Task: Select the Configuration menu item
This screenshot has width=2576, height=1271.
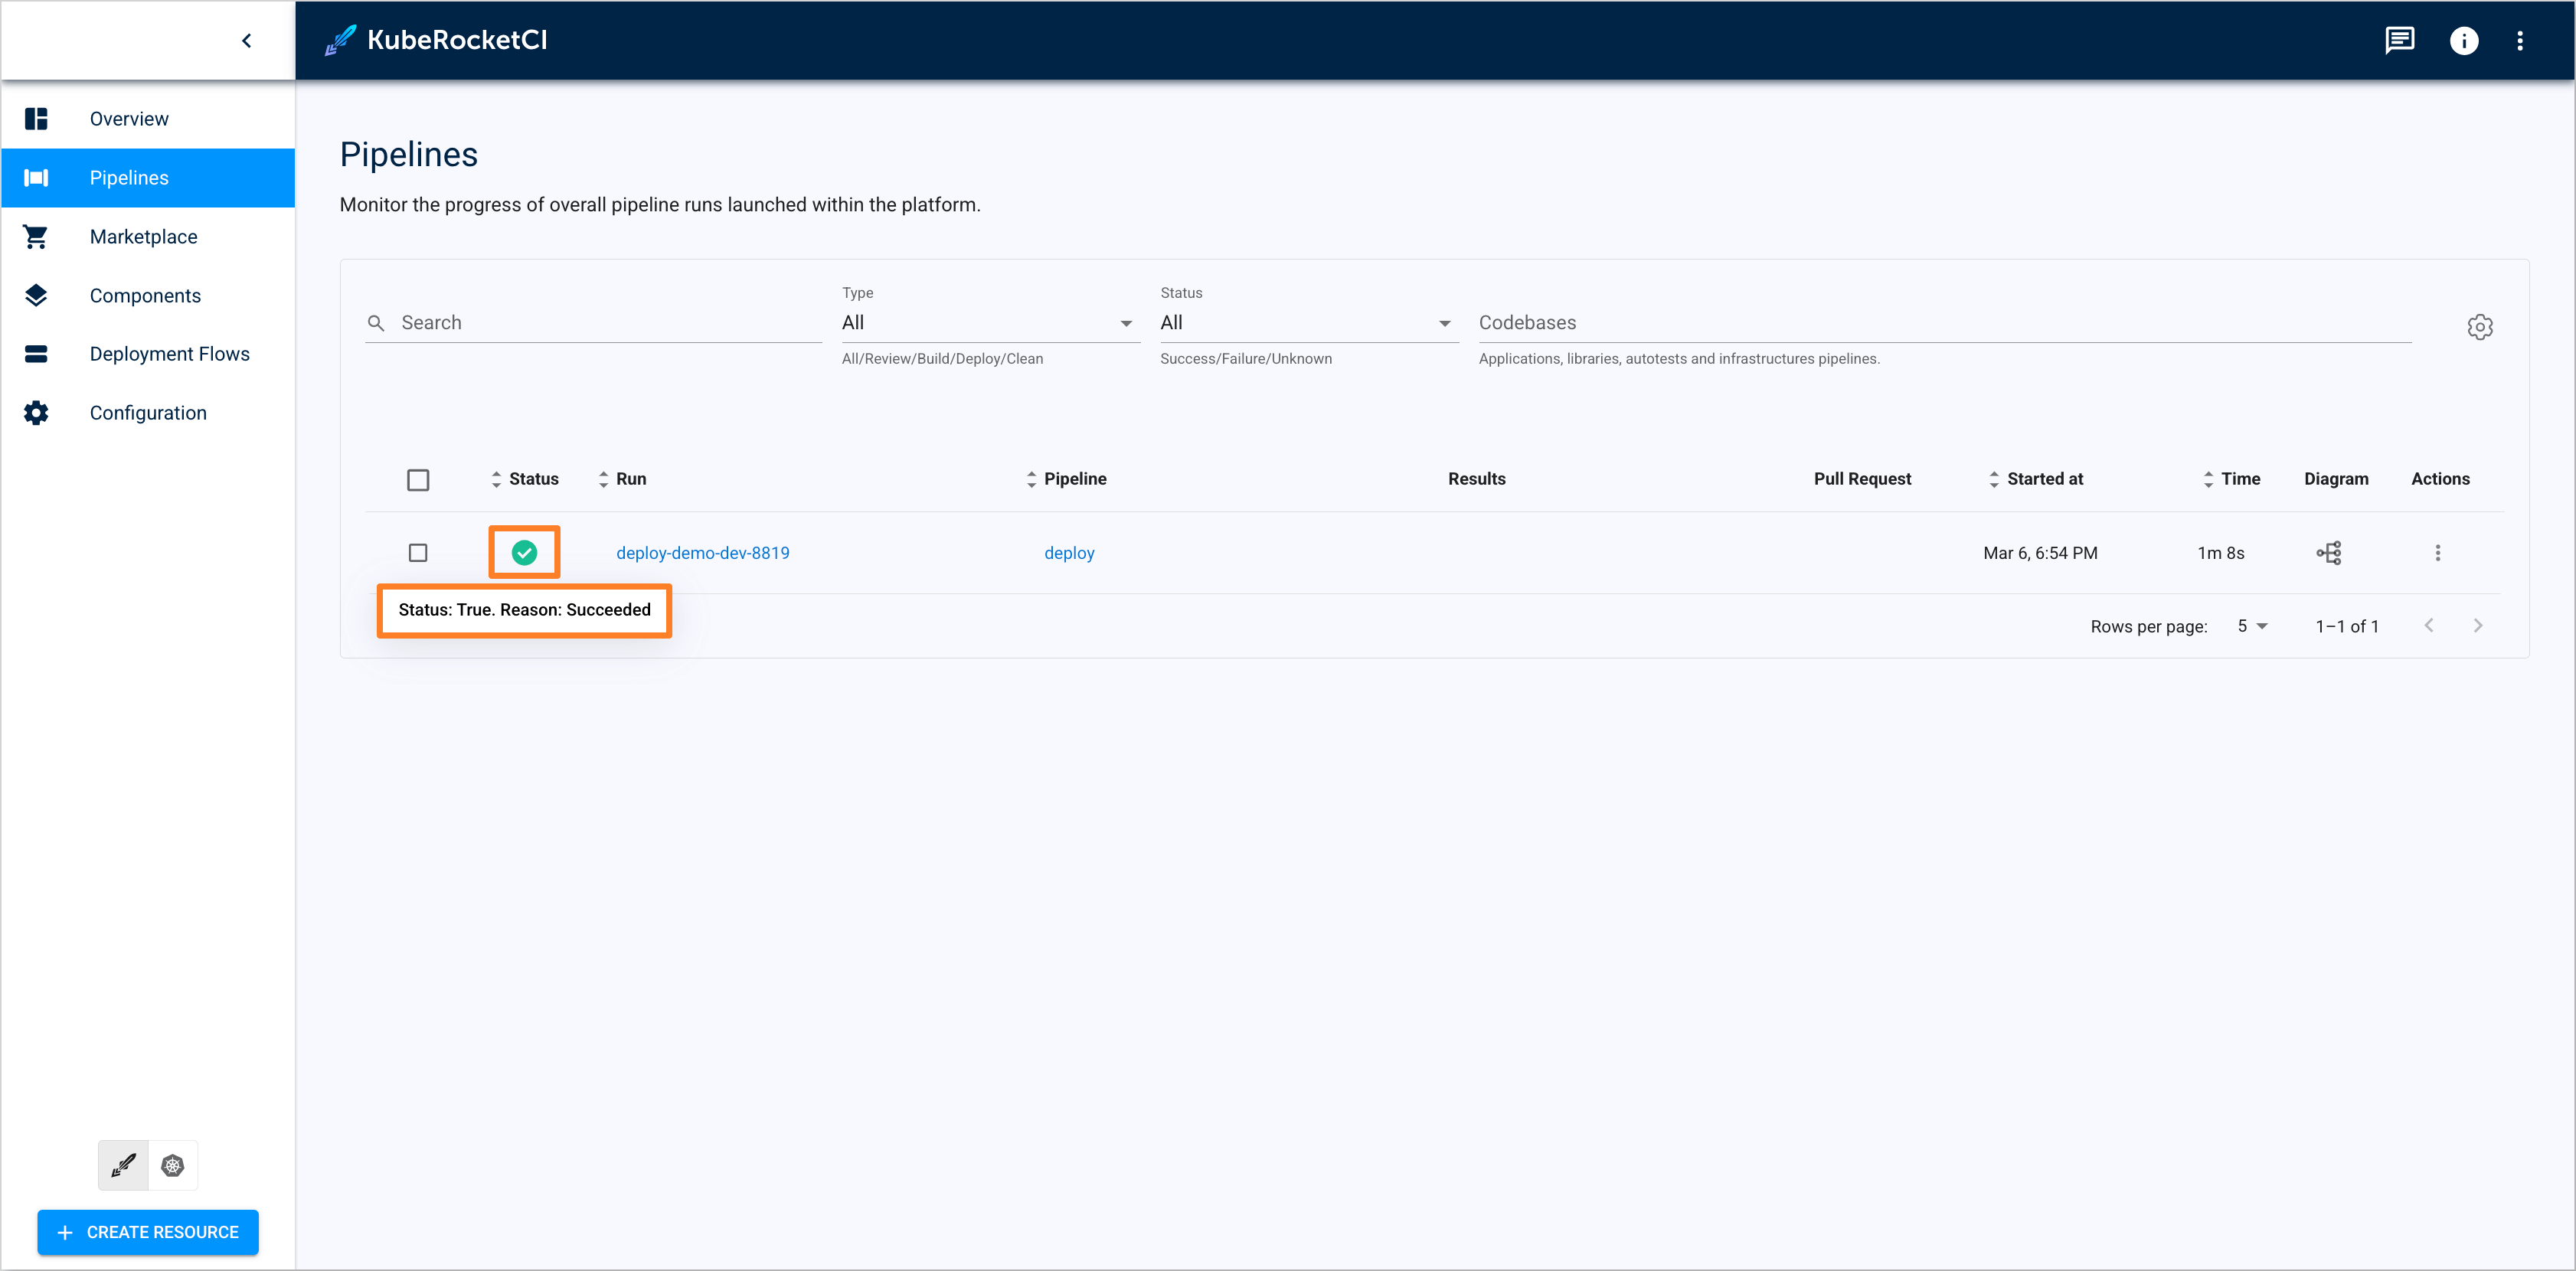Action: click(149, 412)
